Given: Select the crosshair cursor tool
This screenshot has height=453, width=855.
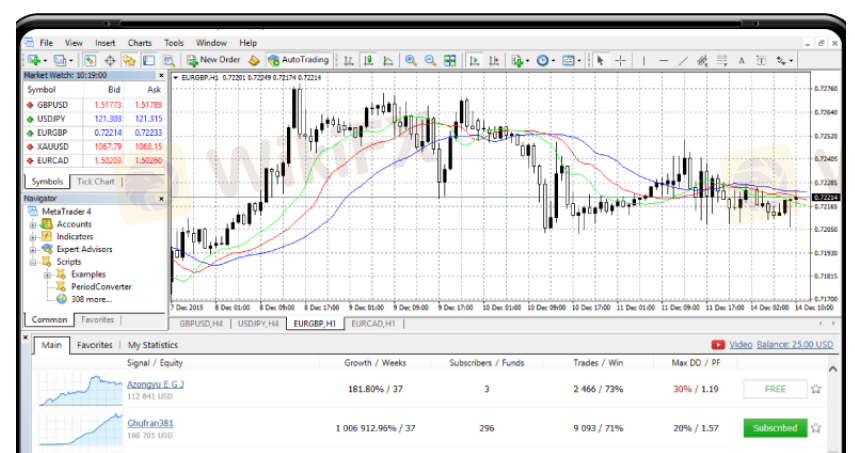Looking at the screenshot, I should click(621, 60).
